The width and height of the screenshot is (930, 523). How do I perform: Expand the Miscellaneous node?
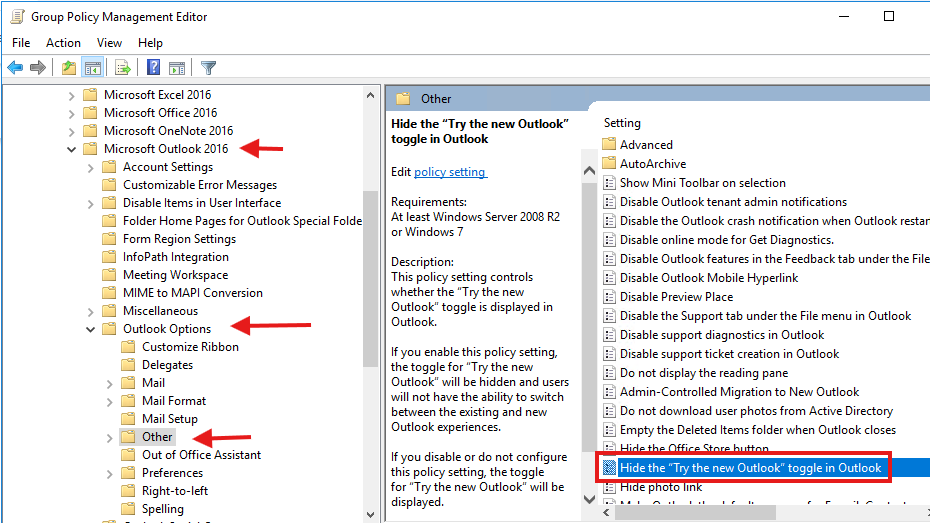pos(90,311)
